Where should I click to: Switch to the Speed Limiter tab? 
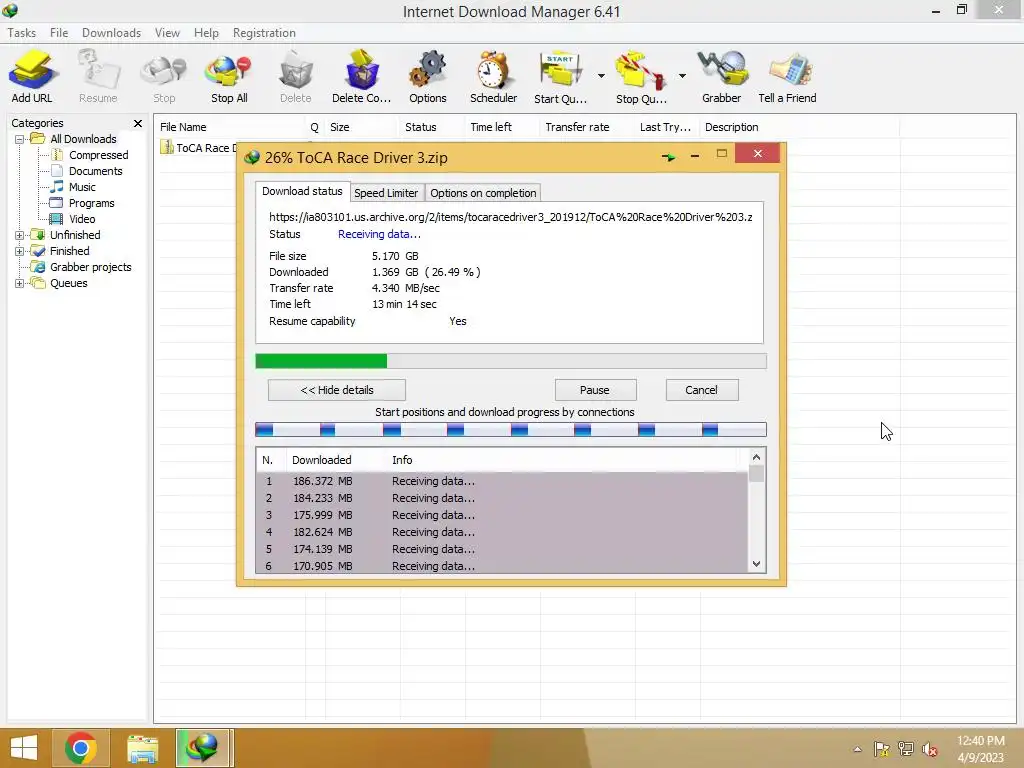click(x=386, y=193)
